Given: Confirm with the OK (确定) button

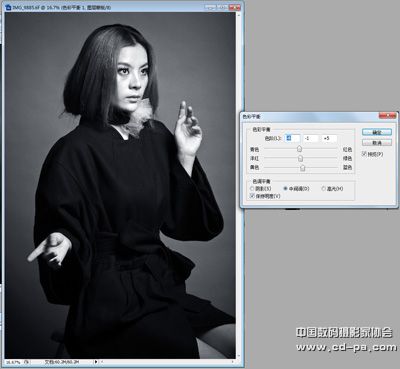Looking at the screenshot, I should 377,132.
